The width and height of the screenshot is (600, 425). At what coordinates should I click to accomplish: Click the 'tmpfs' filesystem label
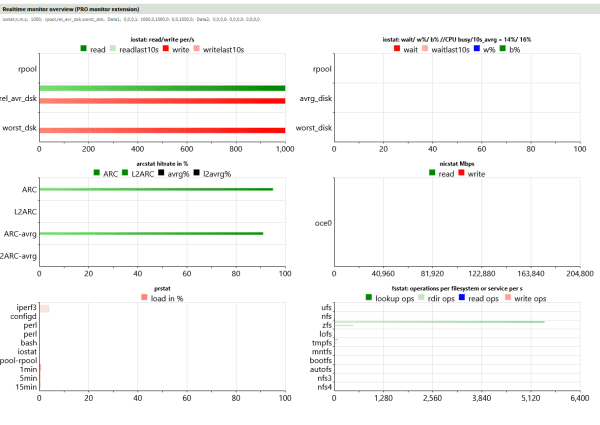(322, 343)
